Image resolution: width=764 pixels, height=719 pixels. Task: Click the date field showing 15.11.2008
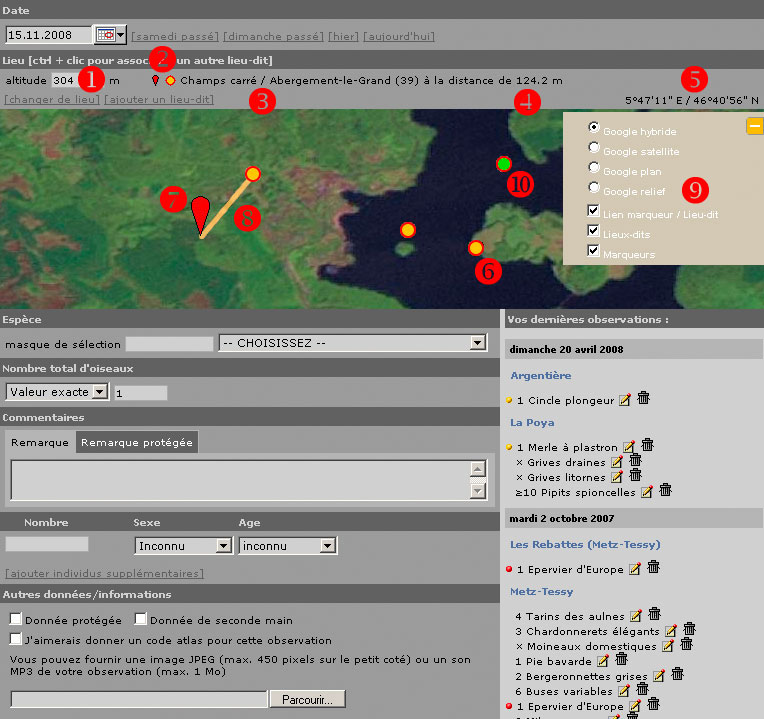coord(48,35)
